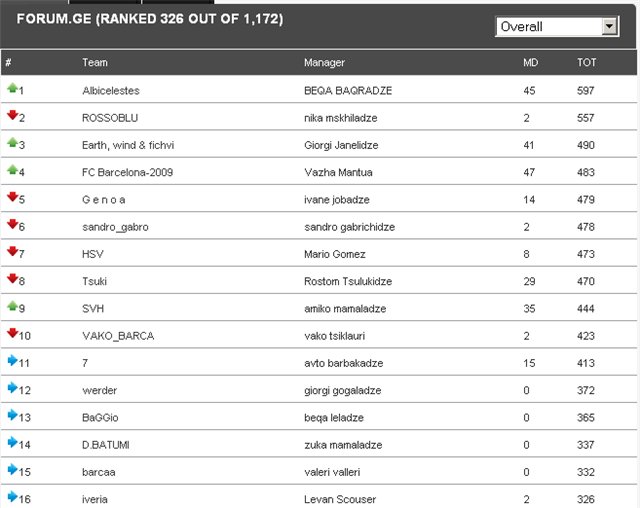Select the G e n o a team
Viewport: 640px width, 508px height.
pyautogui.click(x=103, y=199)
